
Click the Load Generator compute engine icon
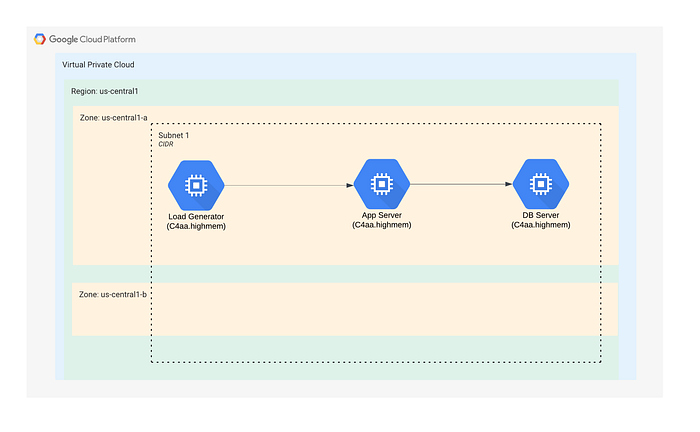(x=196, y=185)
